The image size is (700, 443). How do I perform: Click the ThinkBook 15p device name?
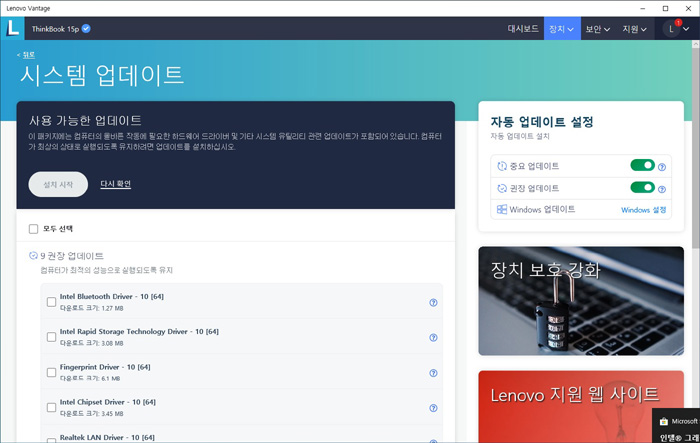tap(55, 29)
